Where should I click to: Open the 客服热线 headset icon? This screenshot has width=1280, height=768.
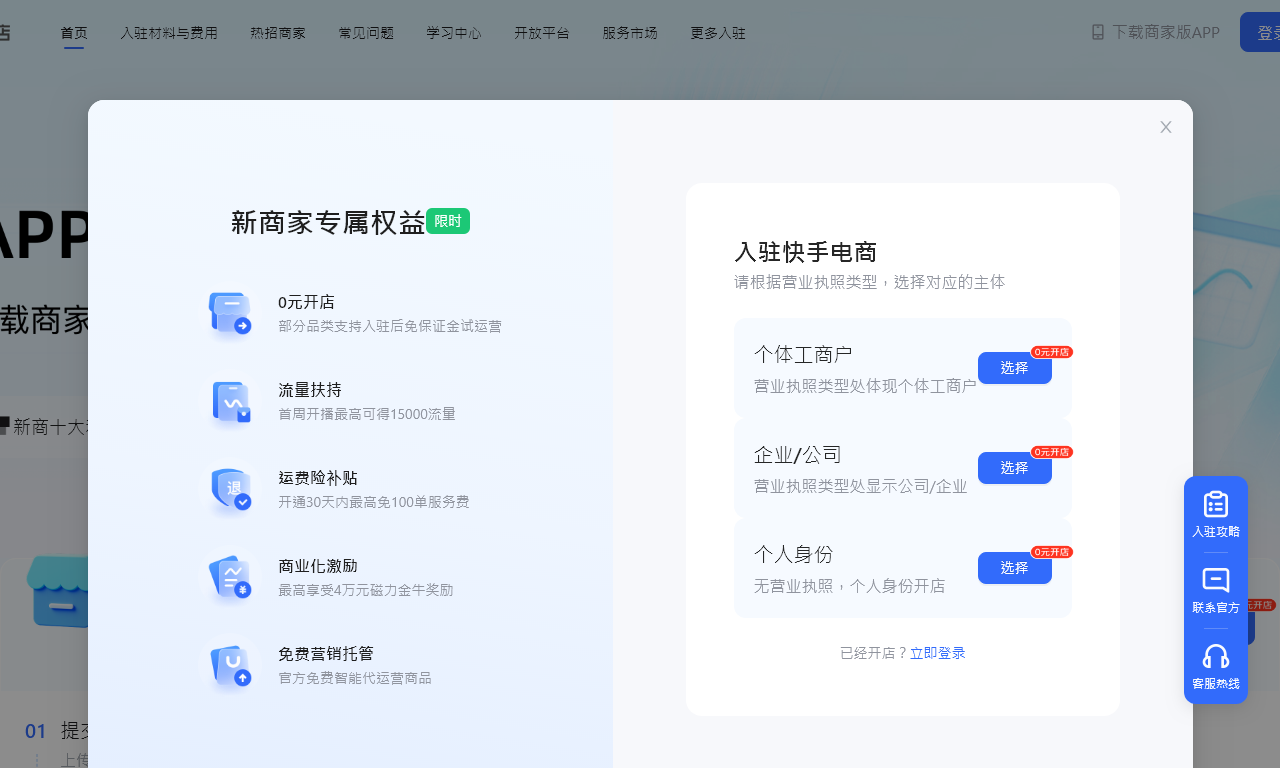point(1216,656)
